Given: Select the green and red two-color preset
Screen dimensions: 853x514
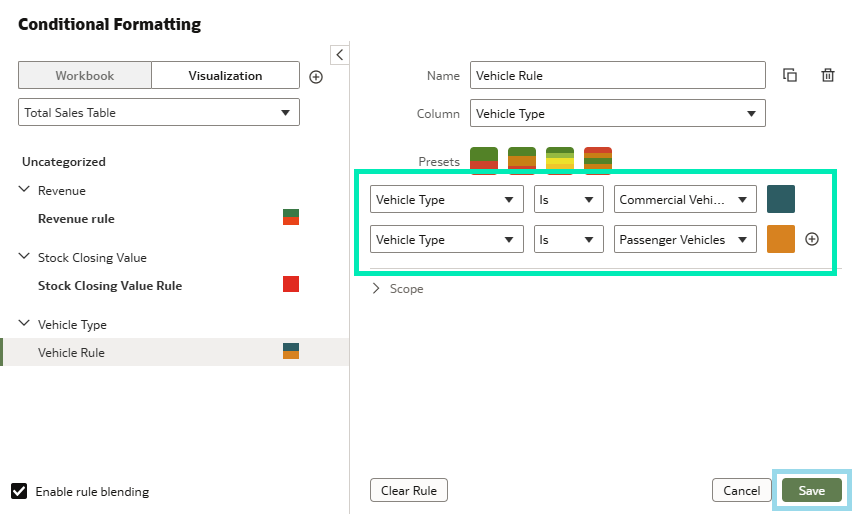Looking at the screenshot, I should 484,160.
